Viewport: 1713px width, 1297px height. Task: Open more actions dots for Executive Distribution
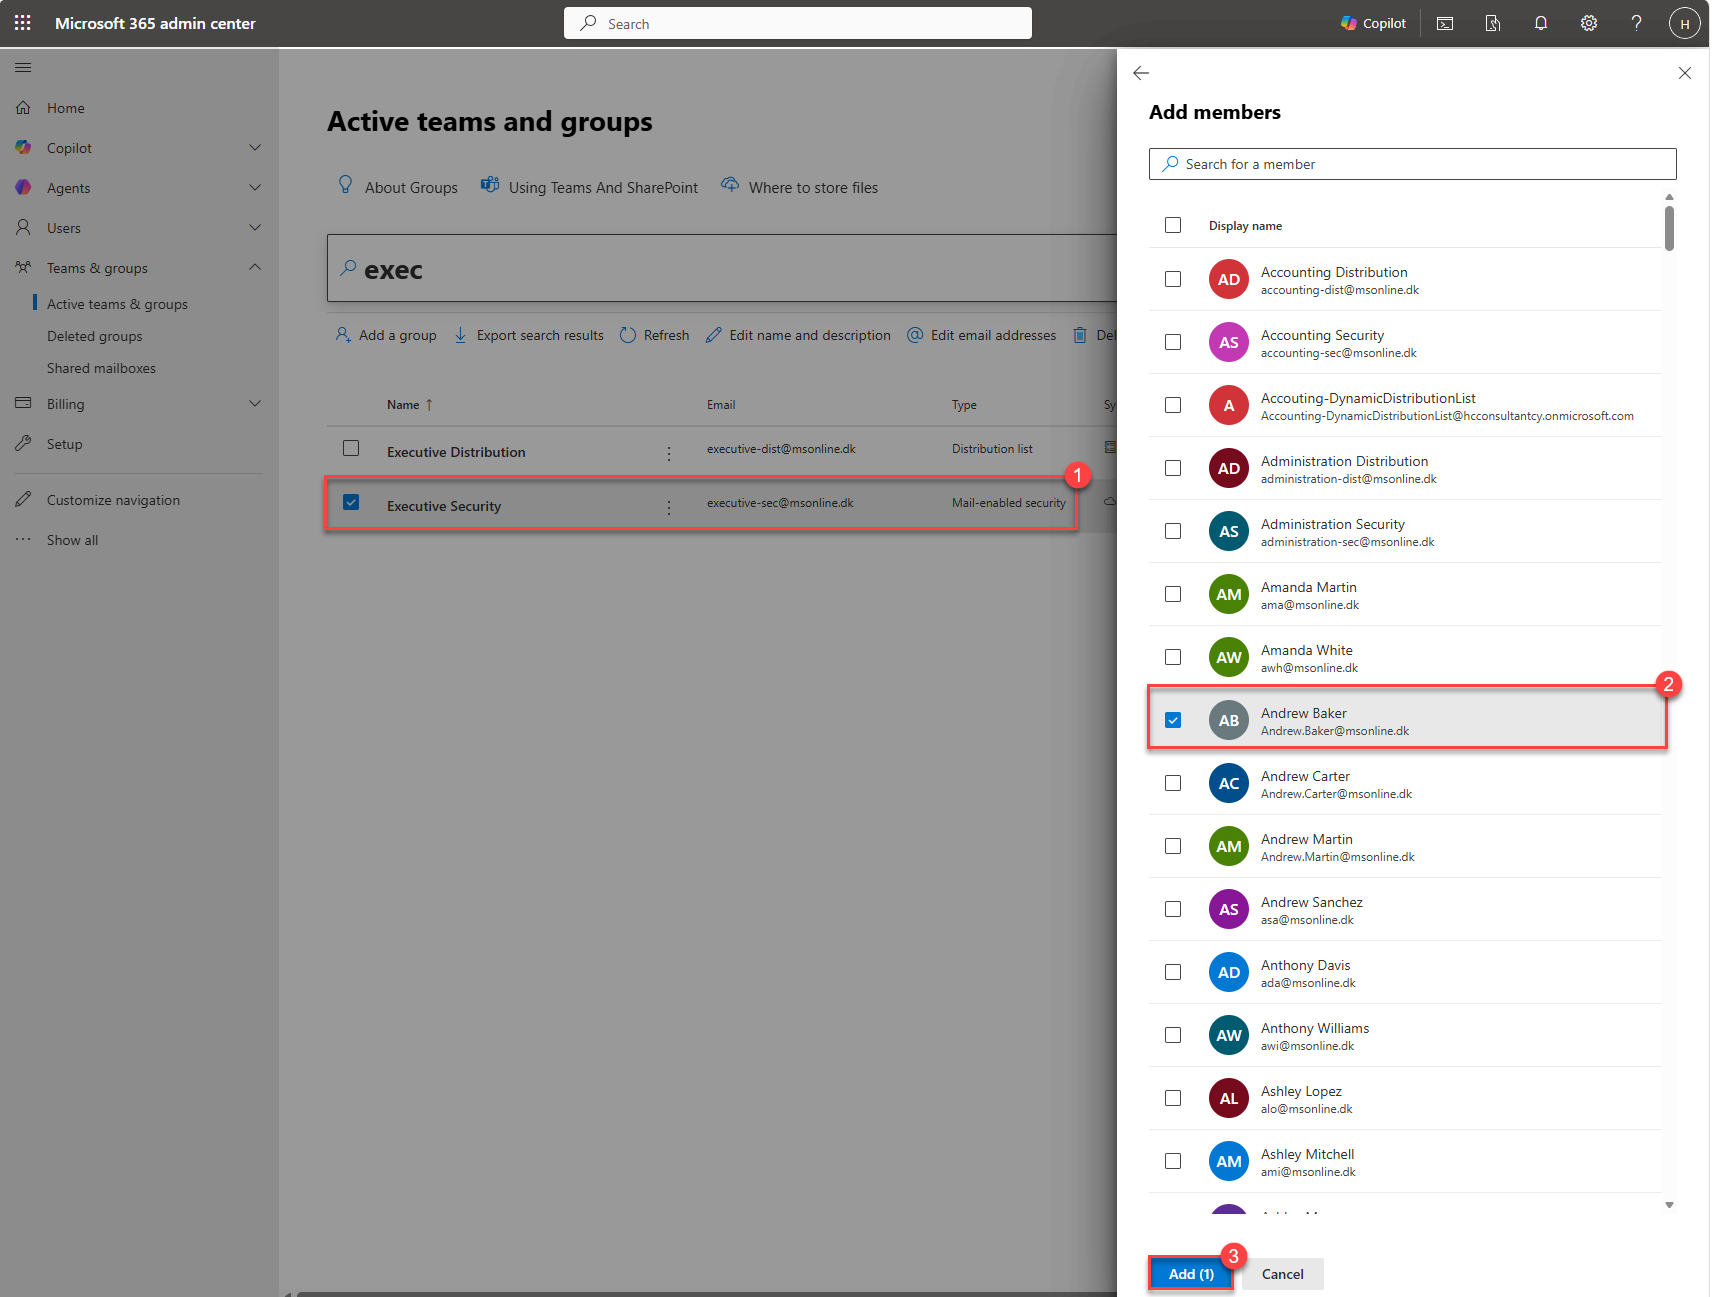669,453
